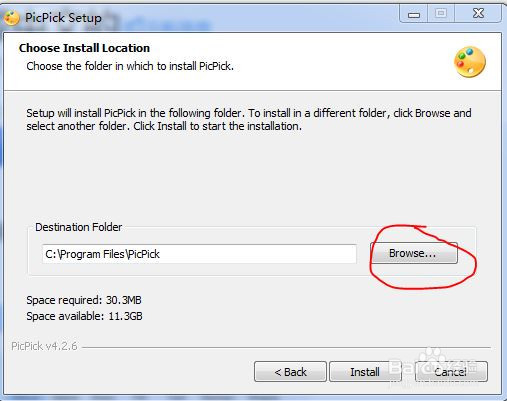This screenshot has height=401, width=507.
Task: Click the Space required: 30.3MB text
Action: coord(84,300)
